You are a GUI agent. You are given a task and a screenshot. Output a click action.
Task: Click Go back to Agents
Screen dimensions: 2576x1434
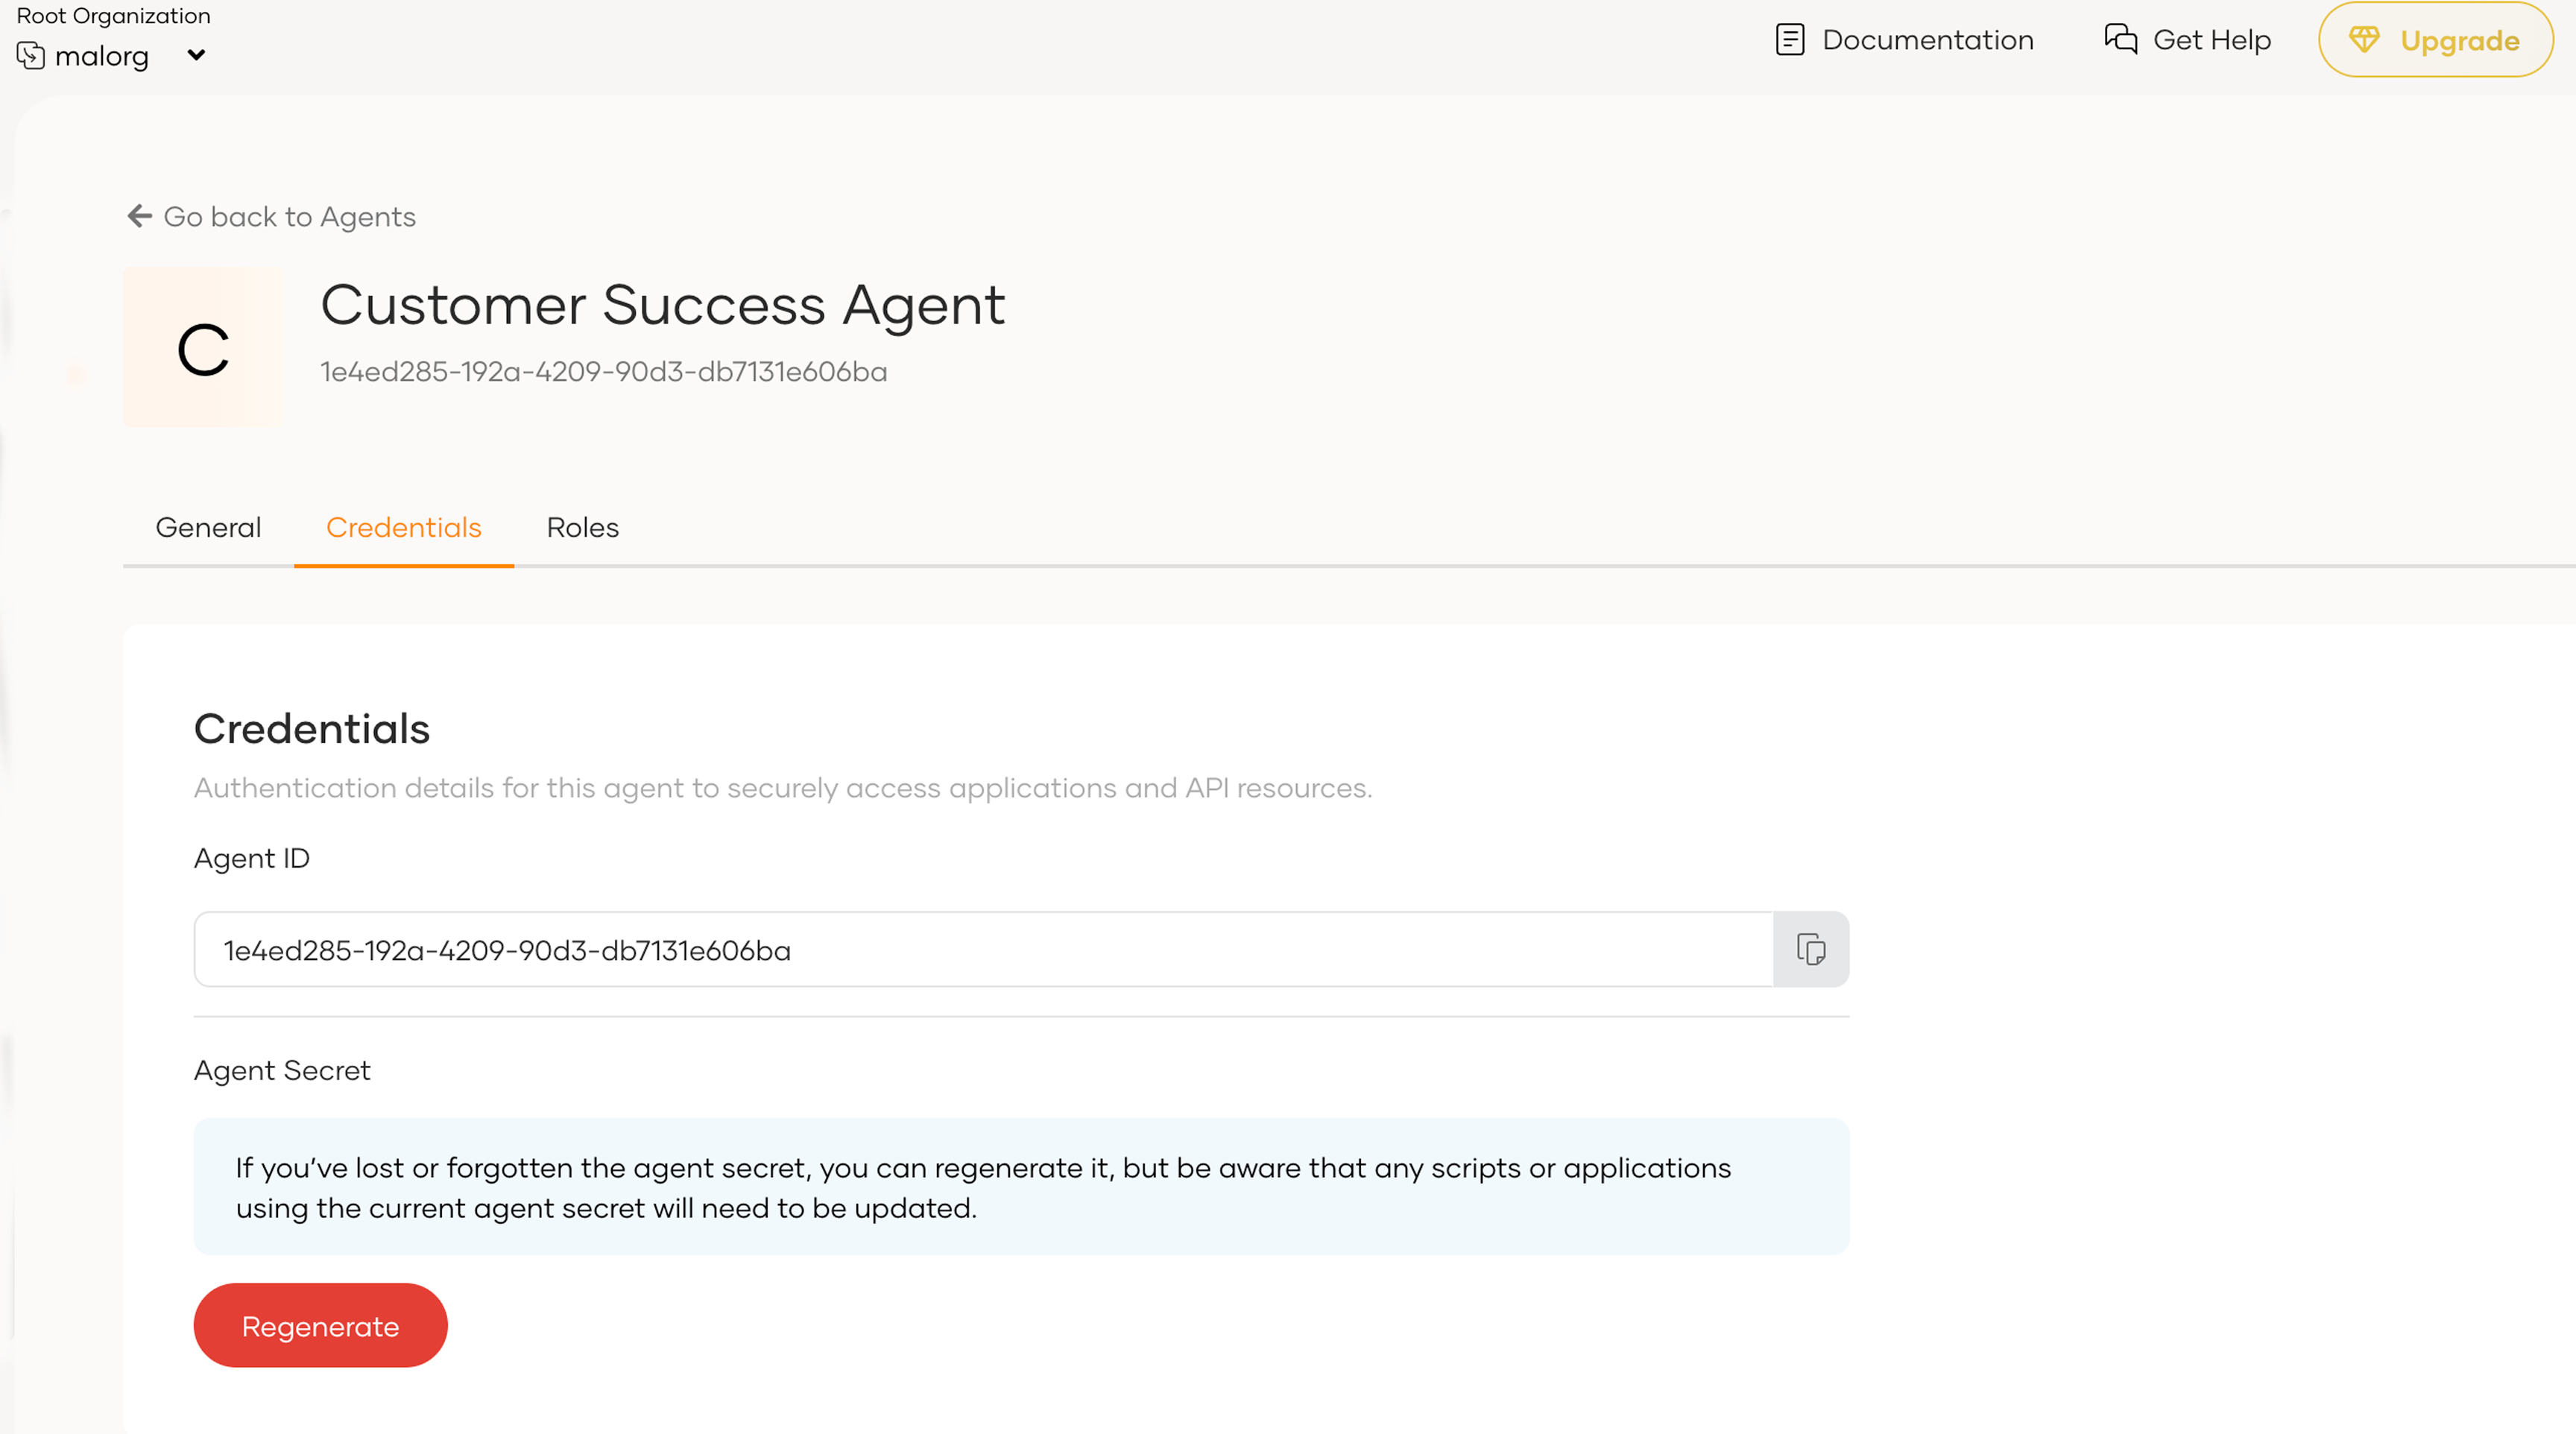[289, 216]
